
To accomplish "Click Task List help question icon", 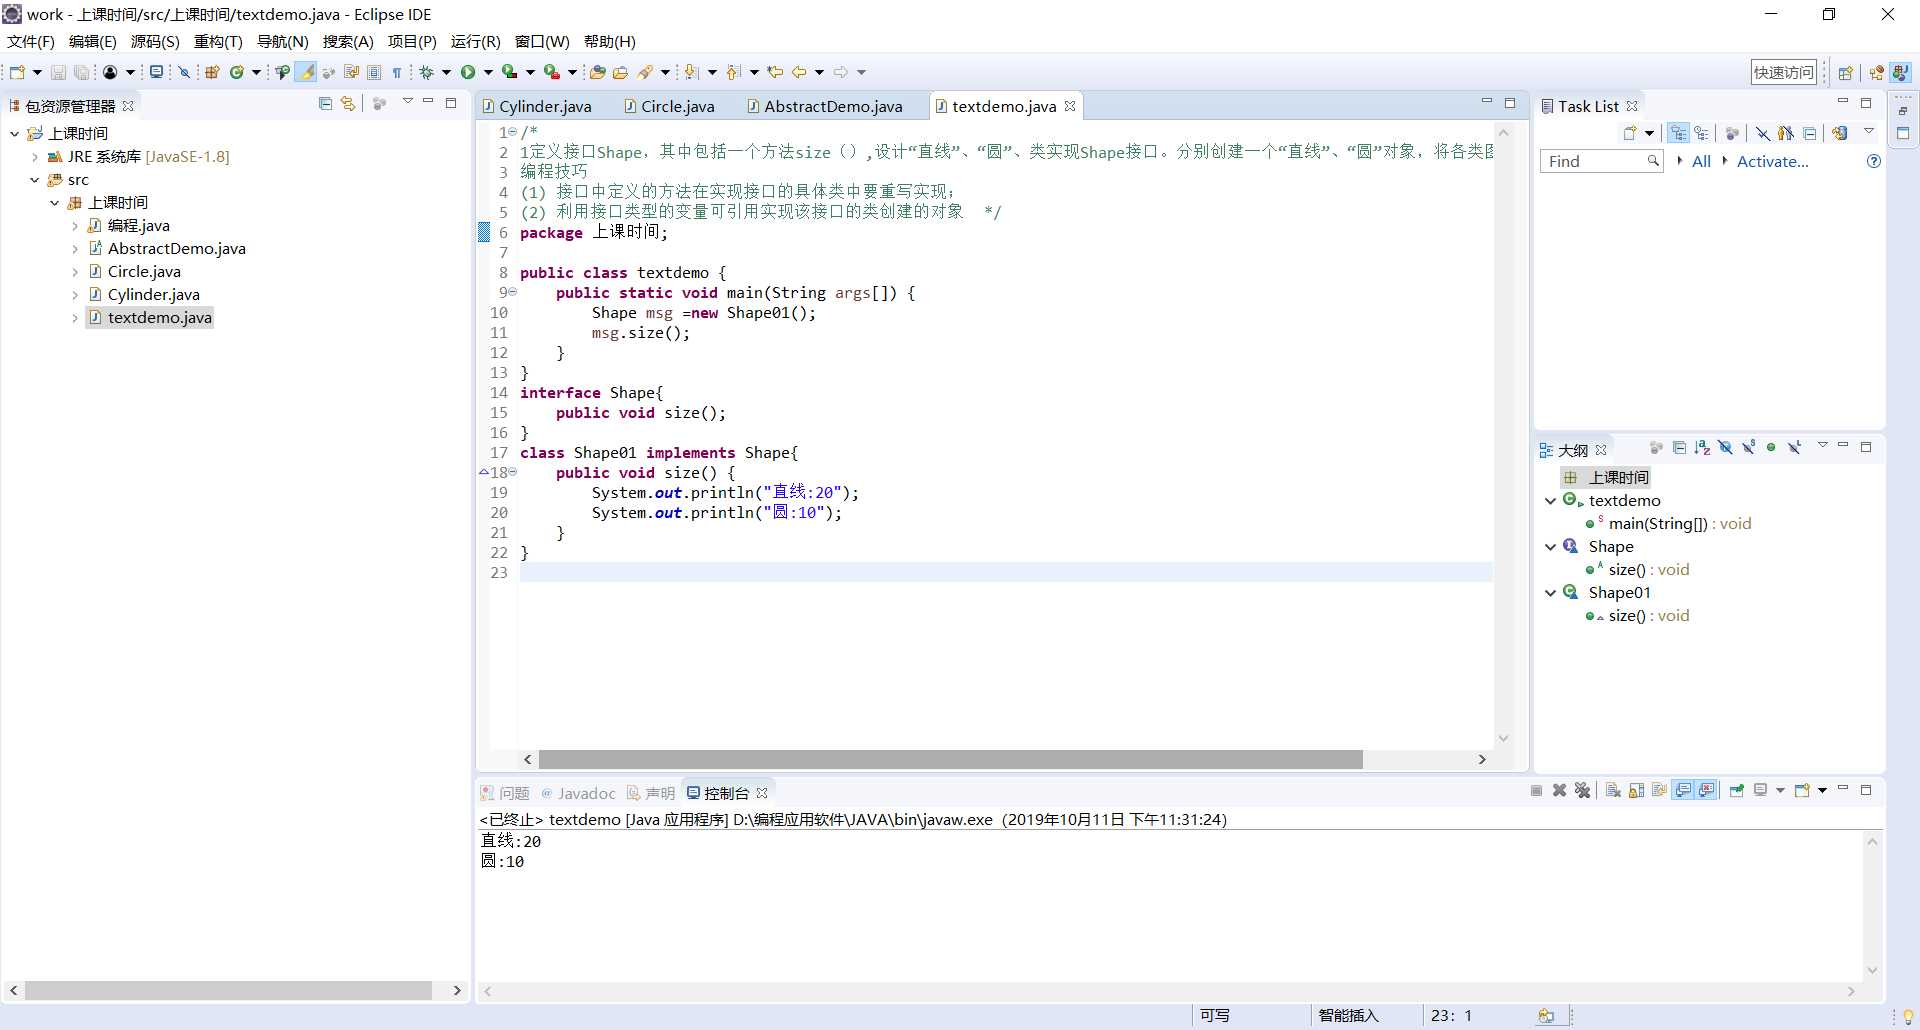I will [1874, 161].
